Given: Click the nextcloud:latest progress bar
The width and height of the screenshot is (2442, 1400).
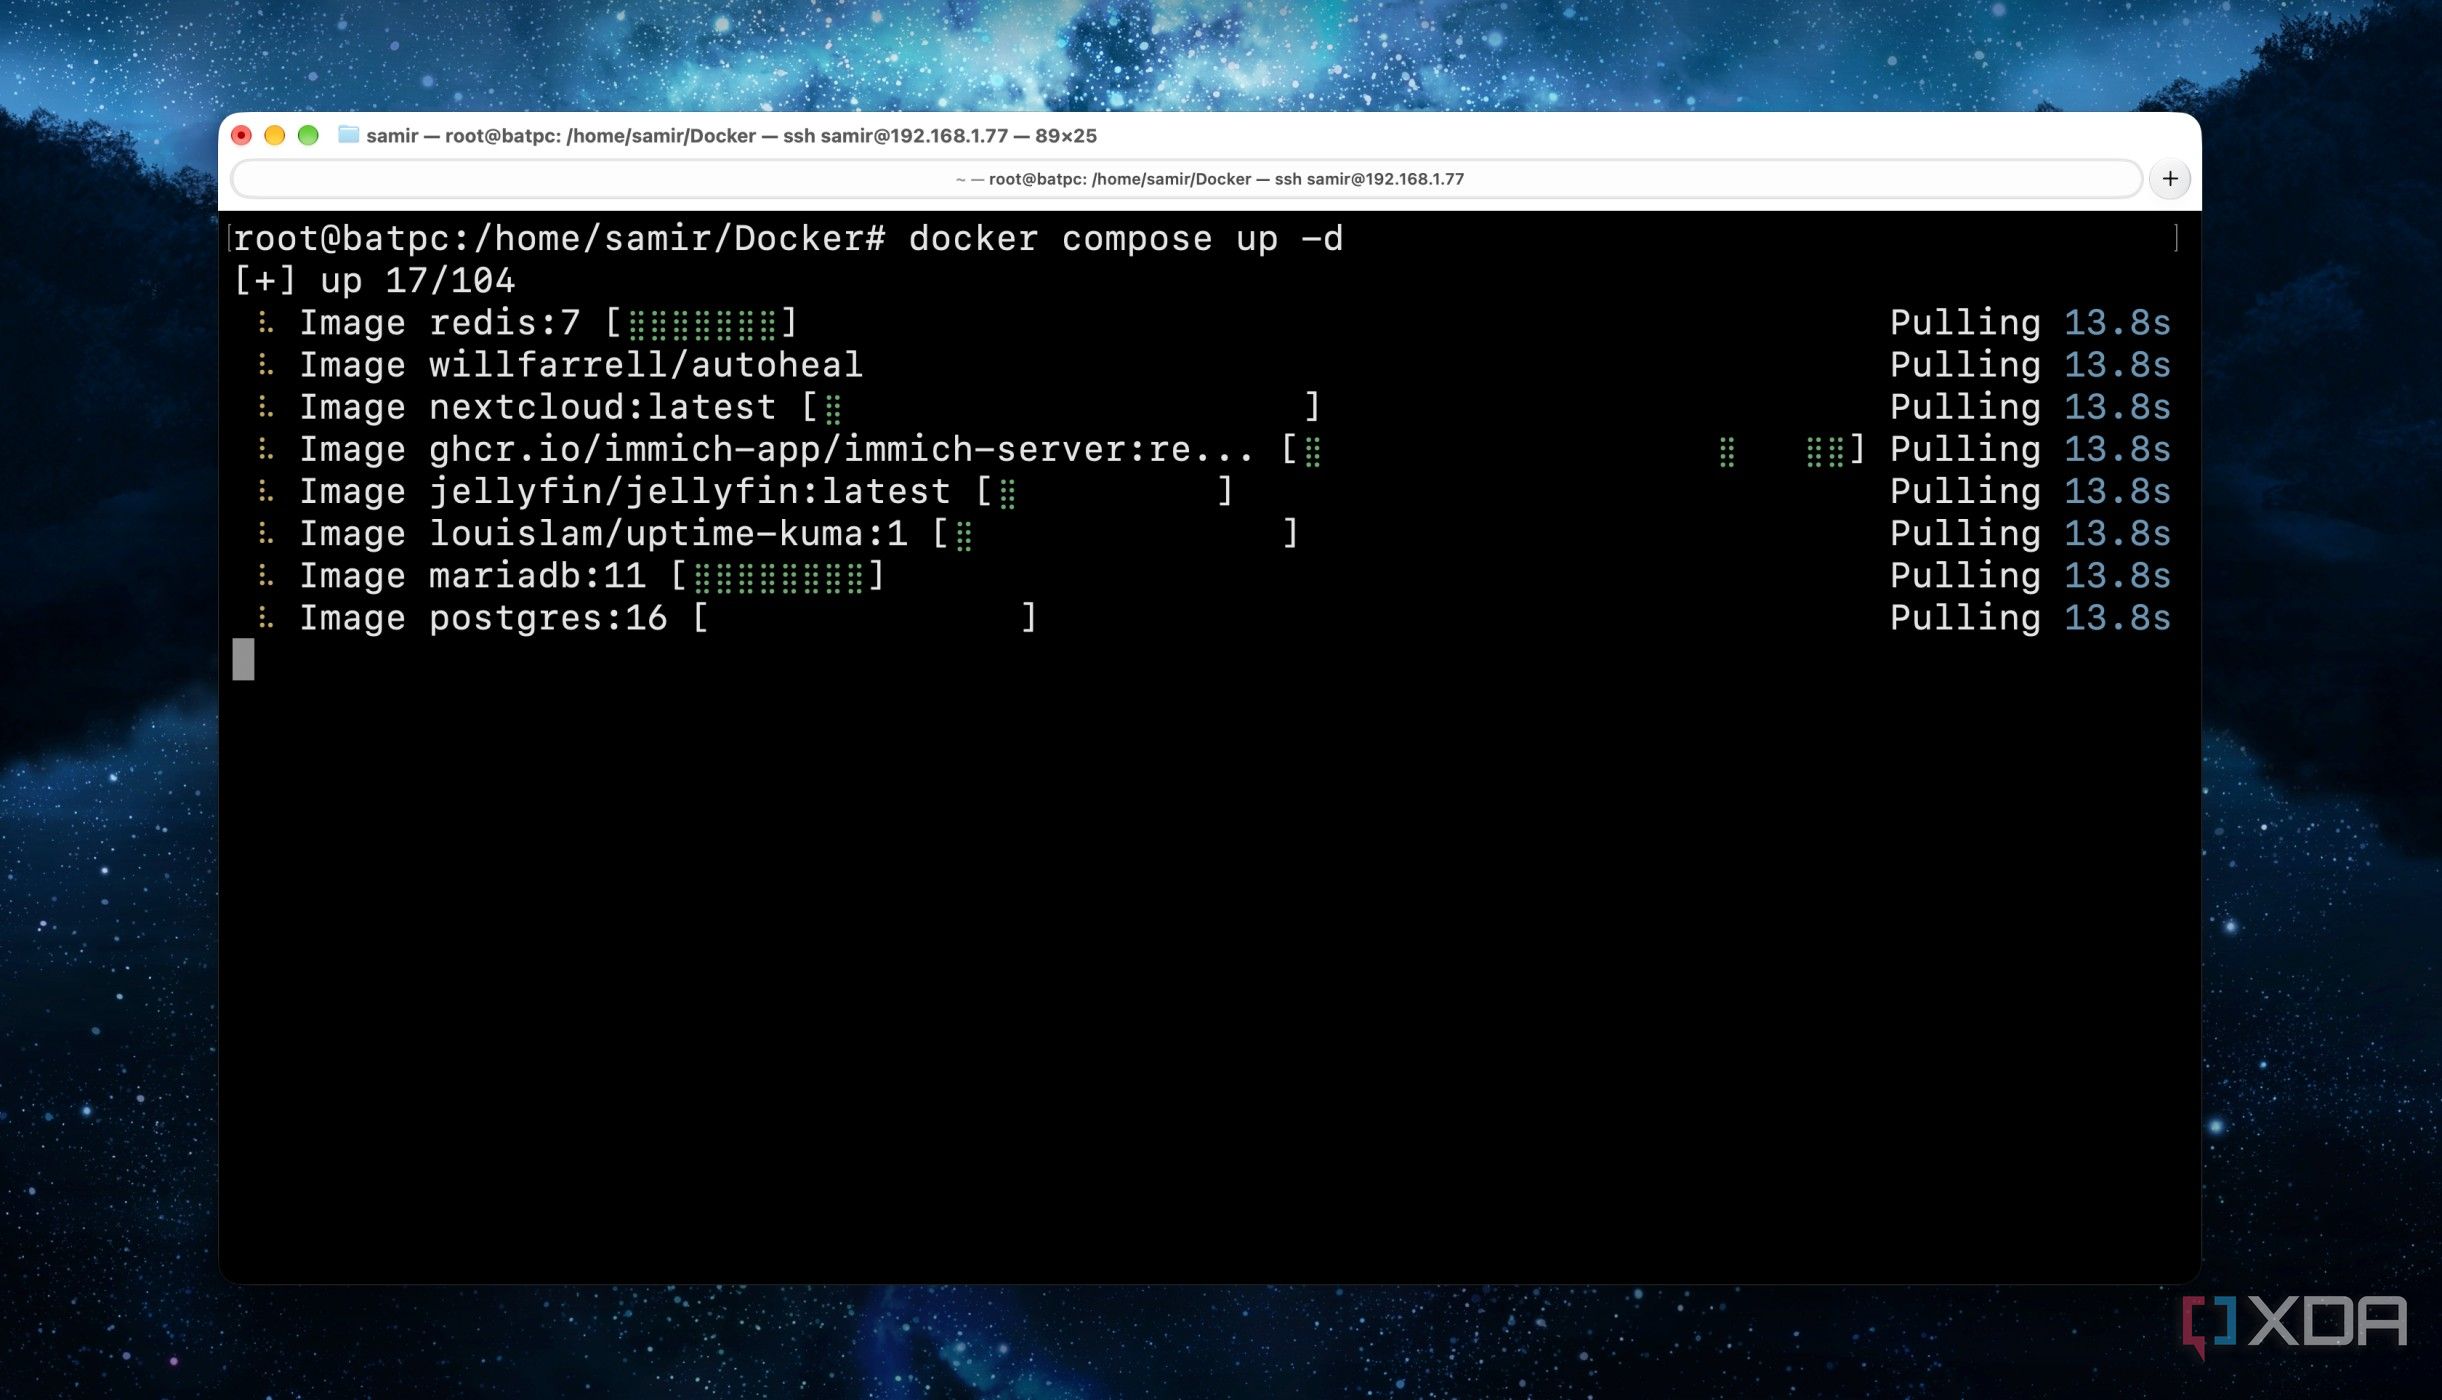Looking at the screenshot, I should point(1061,406).
